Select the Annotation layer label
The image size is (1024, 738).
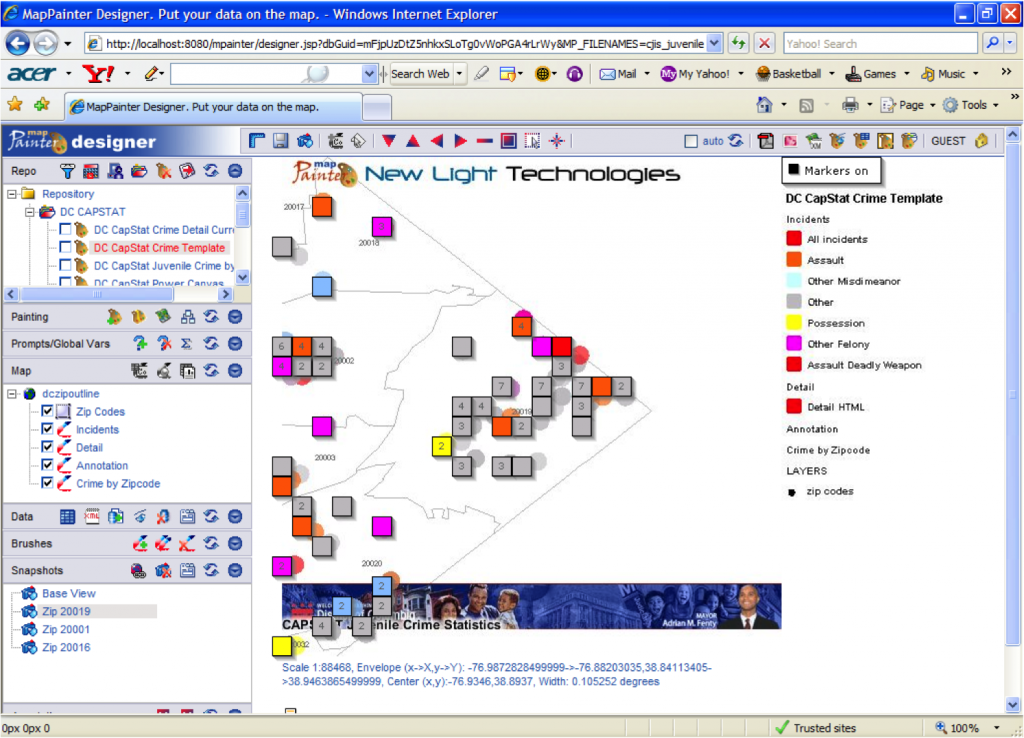102,465
